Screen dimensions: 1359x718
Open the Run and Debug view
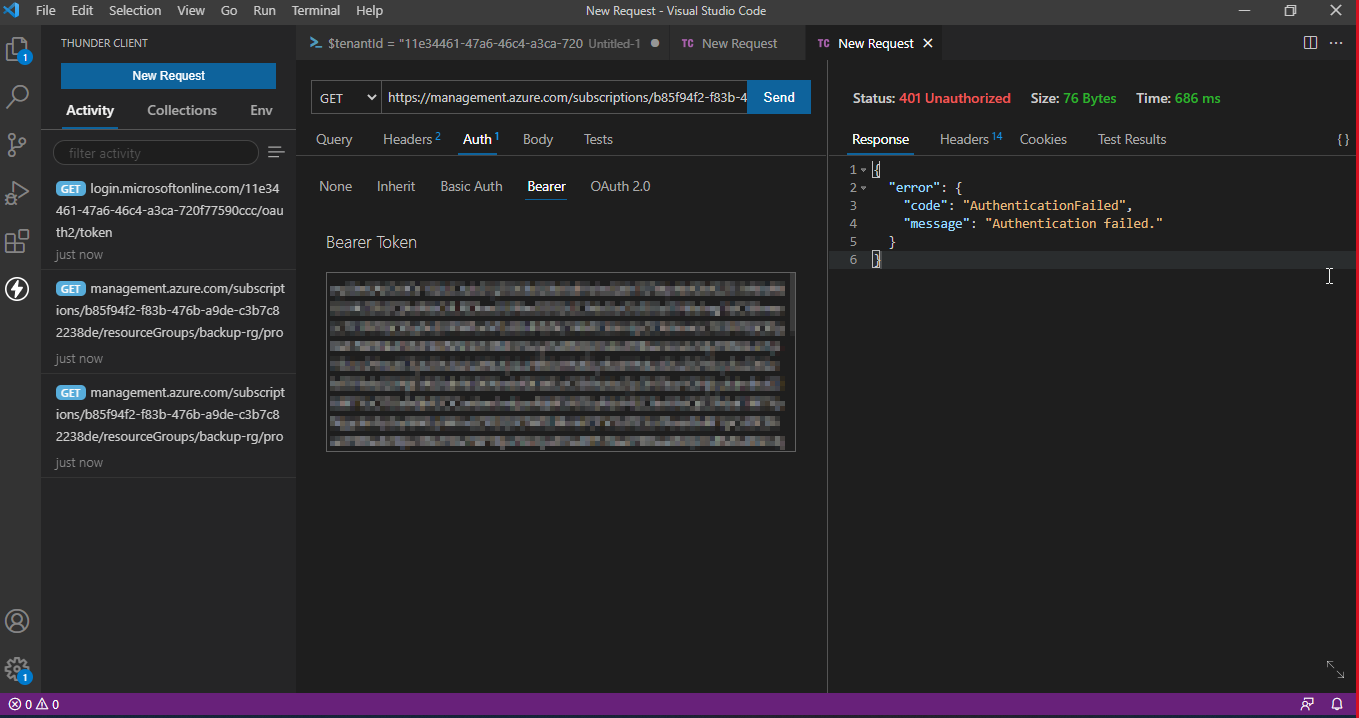18,193
